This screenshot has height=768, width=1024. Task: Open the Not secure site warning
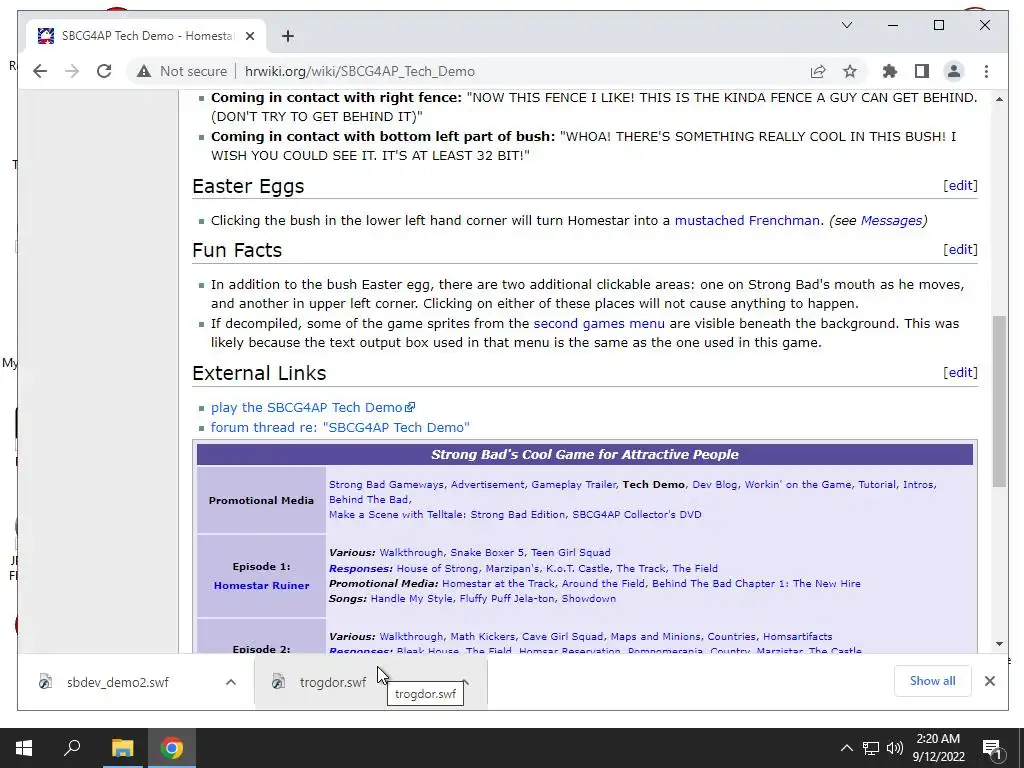(182, 71)
